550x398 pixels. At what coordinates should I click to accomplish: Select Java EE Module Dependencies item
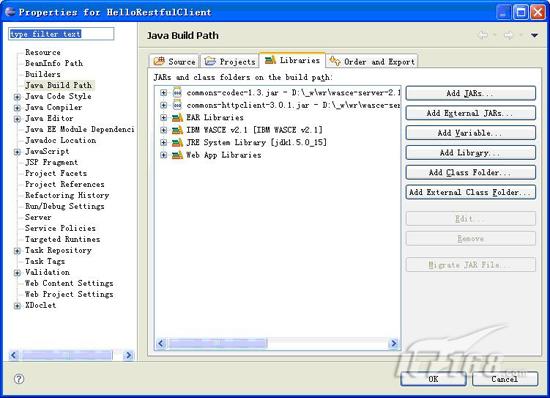80,129
